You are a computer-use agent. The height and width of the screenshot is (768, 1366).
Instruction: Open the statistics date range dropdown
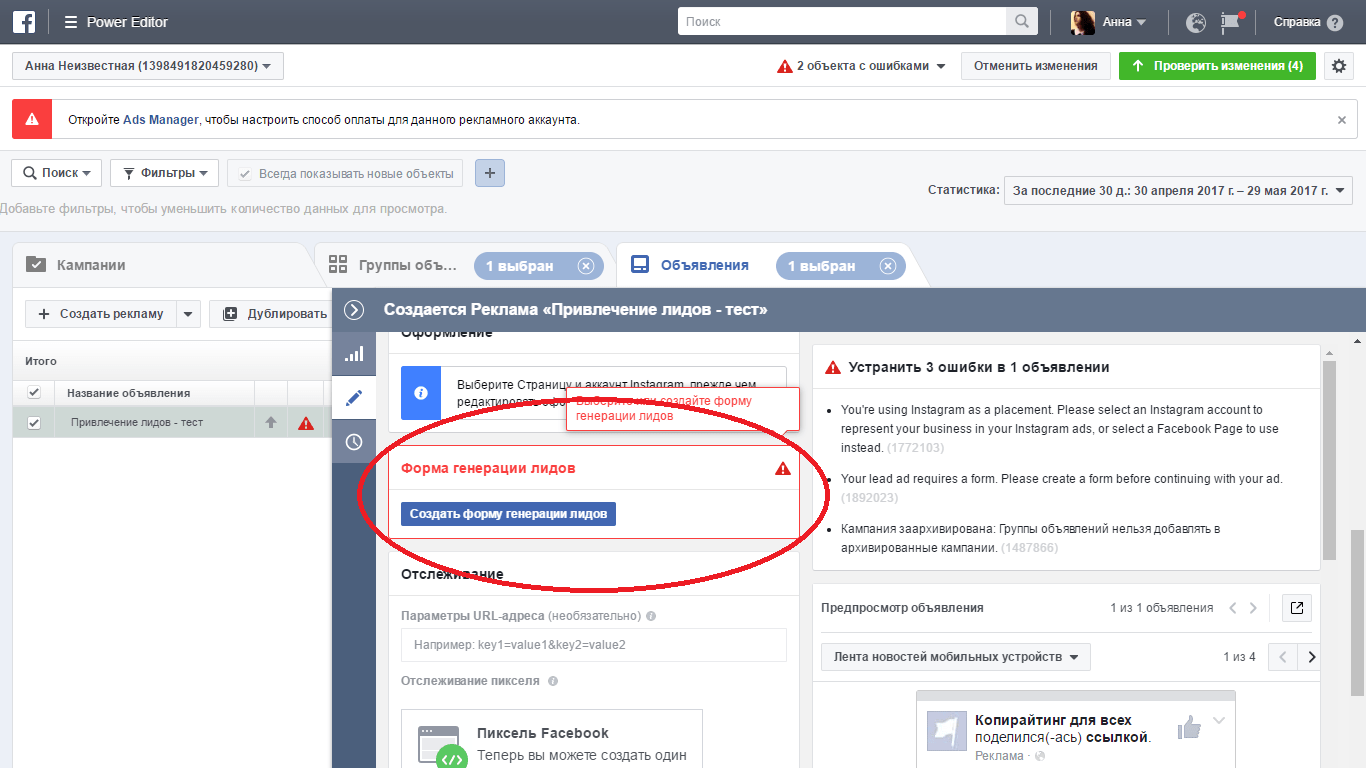pos(1178,190)
